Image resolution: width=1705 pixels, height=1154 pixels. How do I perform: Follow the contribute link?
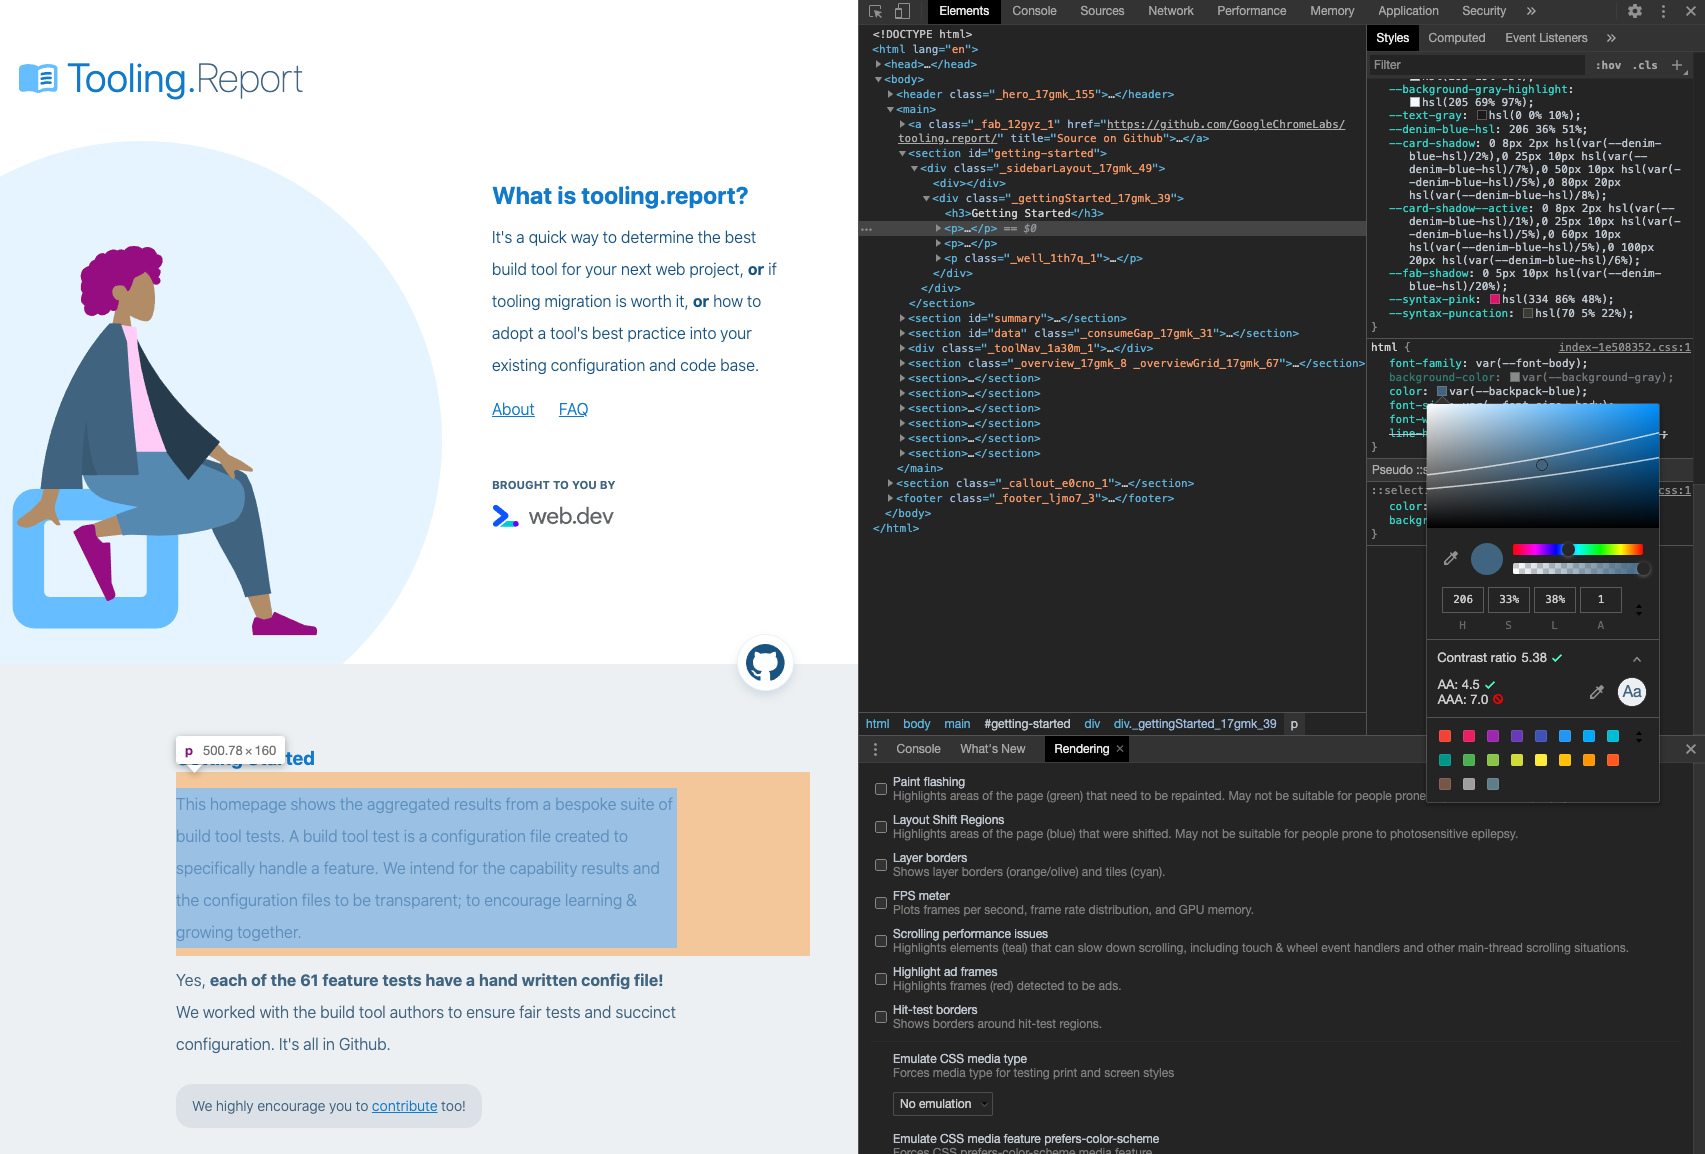pyautogui.click(x=404, y=1106)
